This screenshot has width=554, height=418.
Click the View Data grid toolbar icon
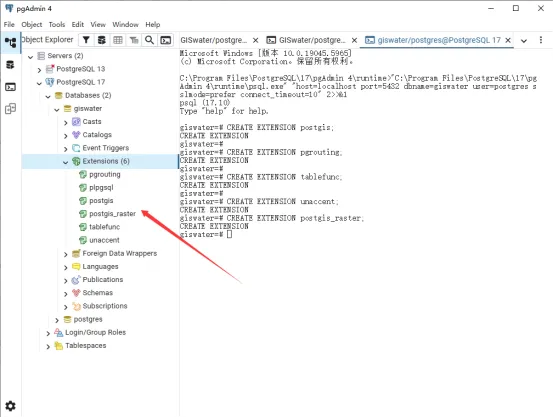tap(118, 40)
